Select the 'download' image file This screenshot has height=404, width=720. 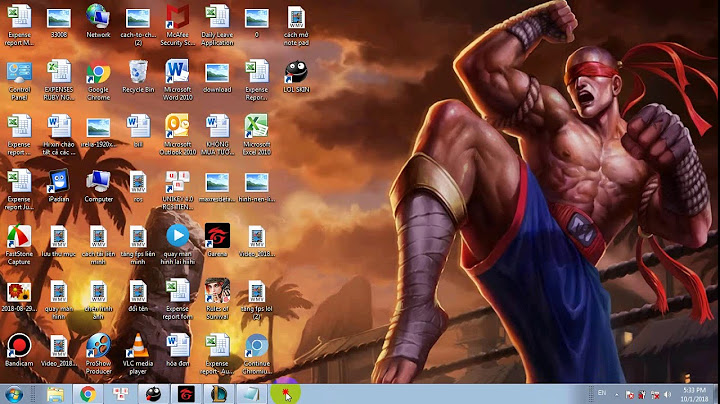click(217, 76)
